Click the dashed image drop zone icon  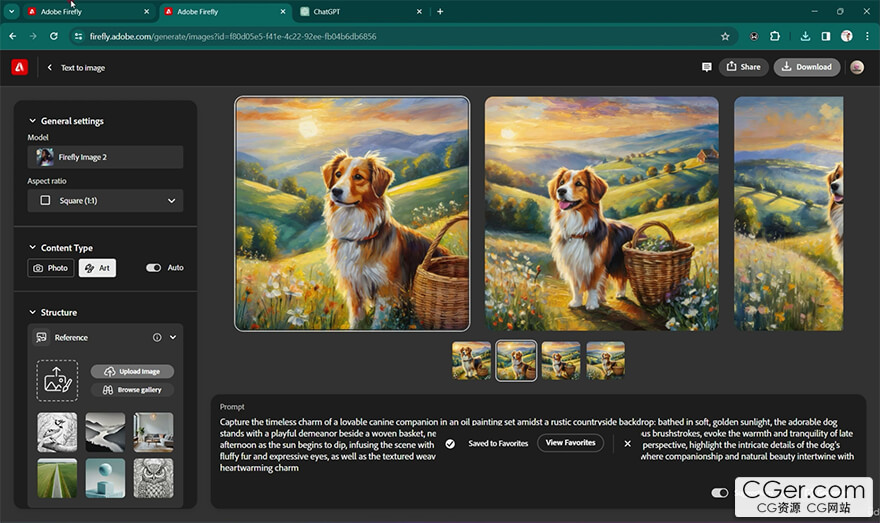(57, 380)
